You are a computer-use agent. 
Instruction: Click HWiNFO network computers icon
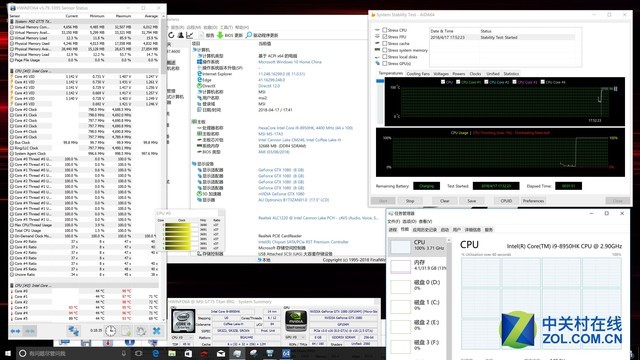pos(73,331)
